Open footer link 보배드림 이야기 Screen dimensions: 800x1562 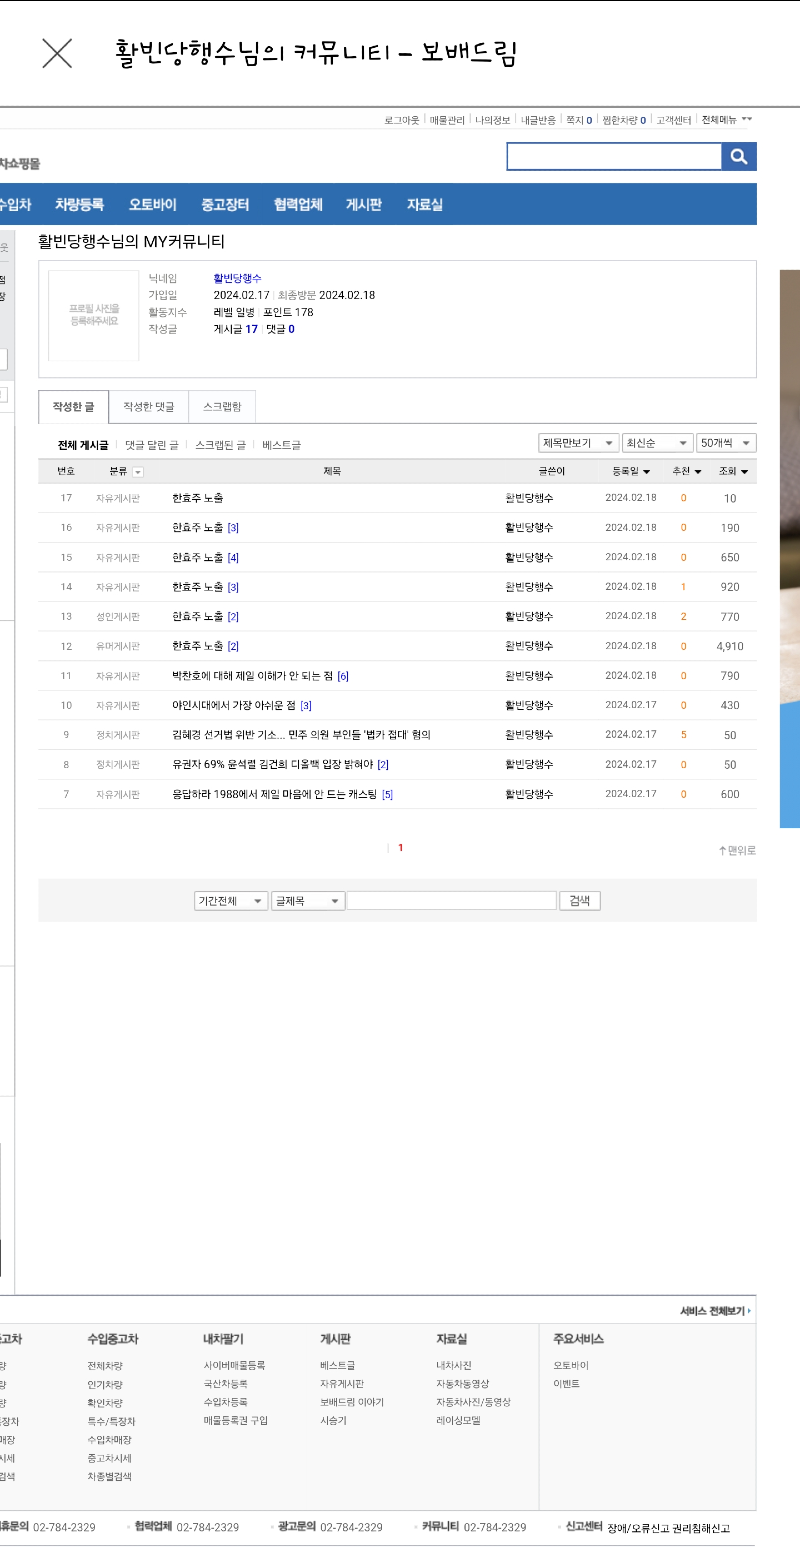(352, 1403)
